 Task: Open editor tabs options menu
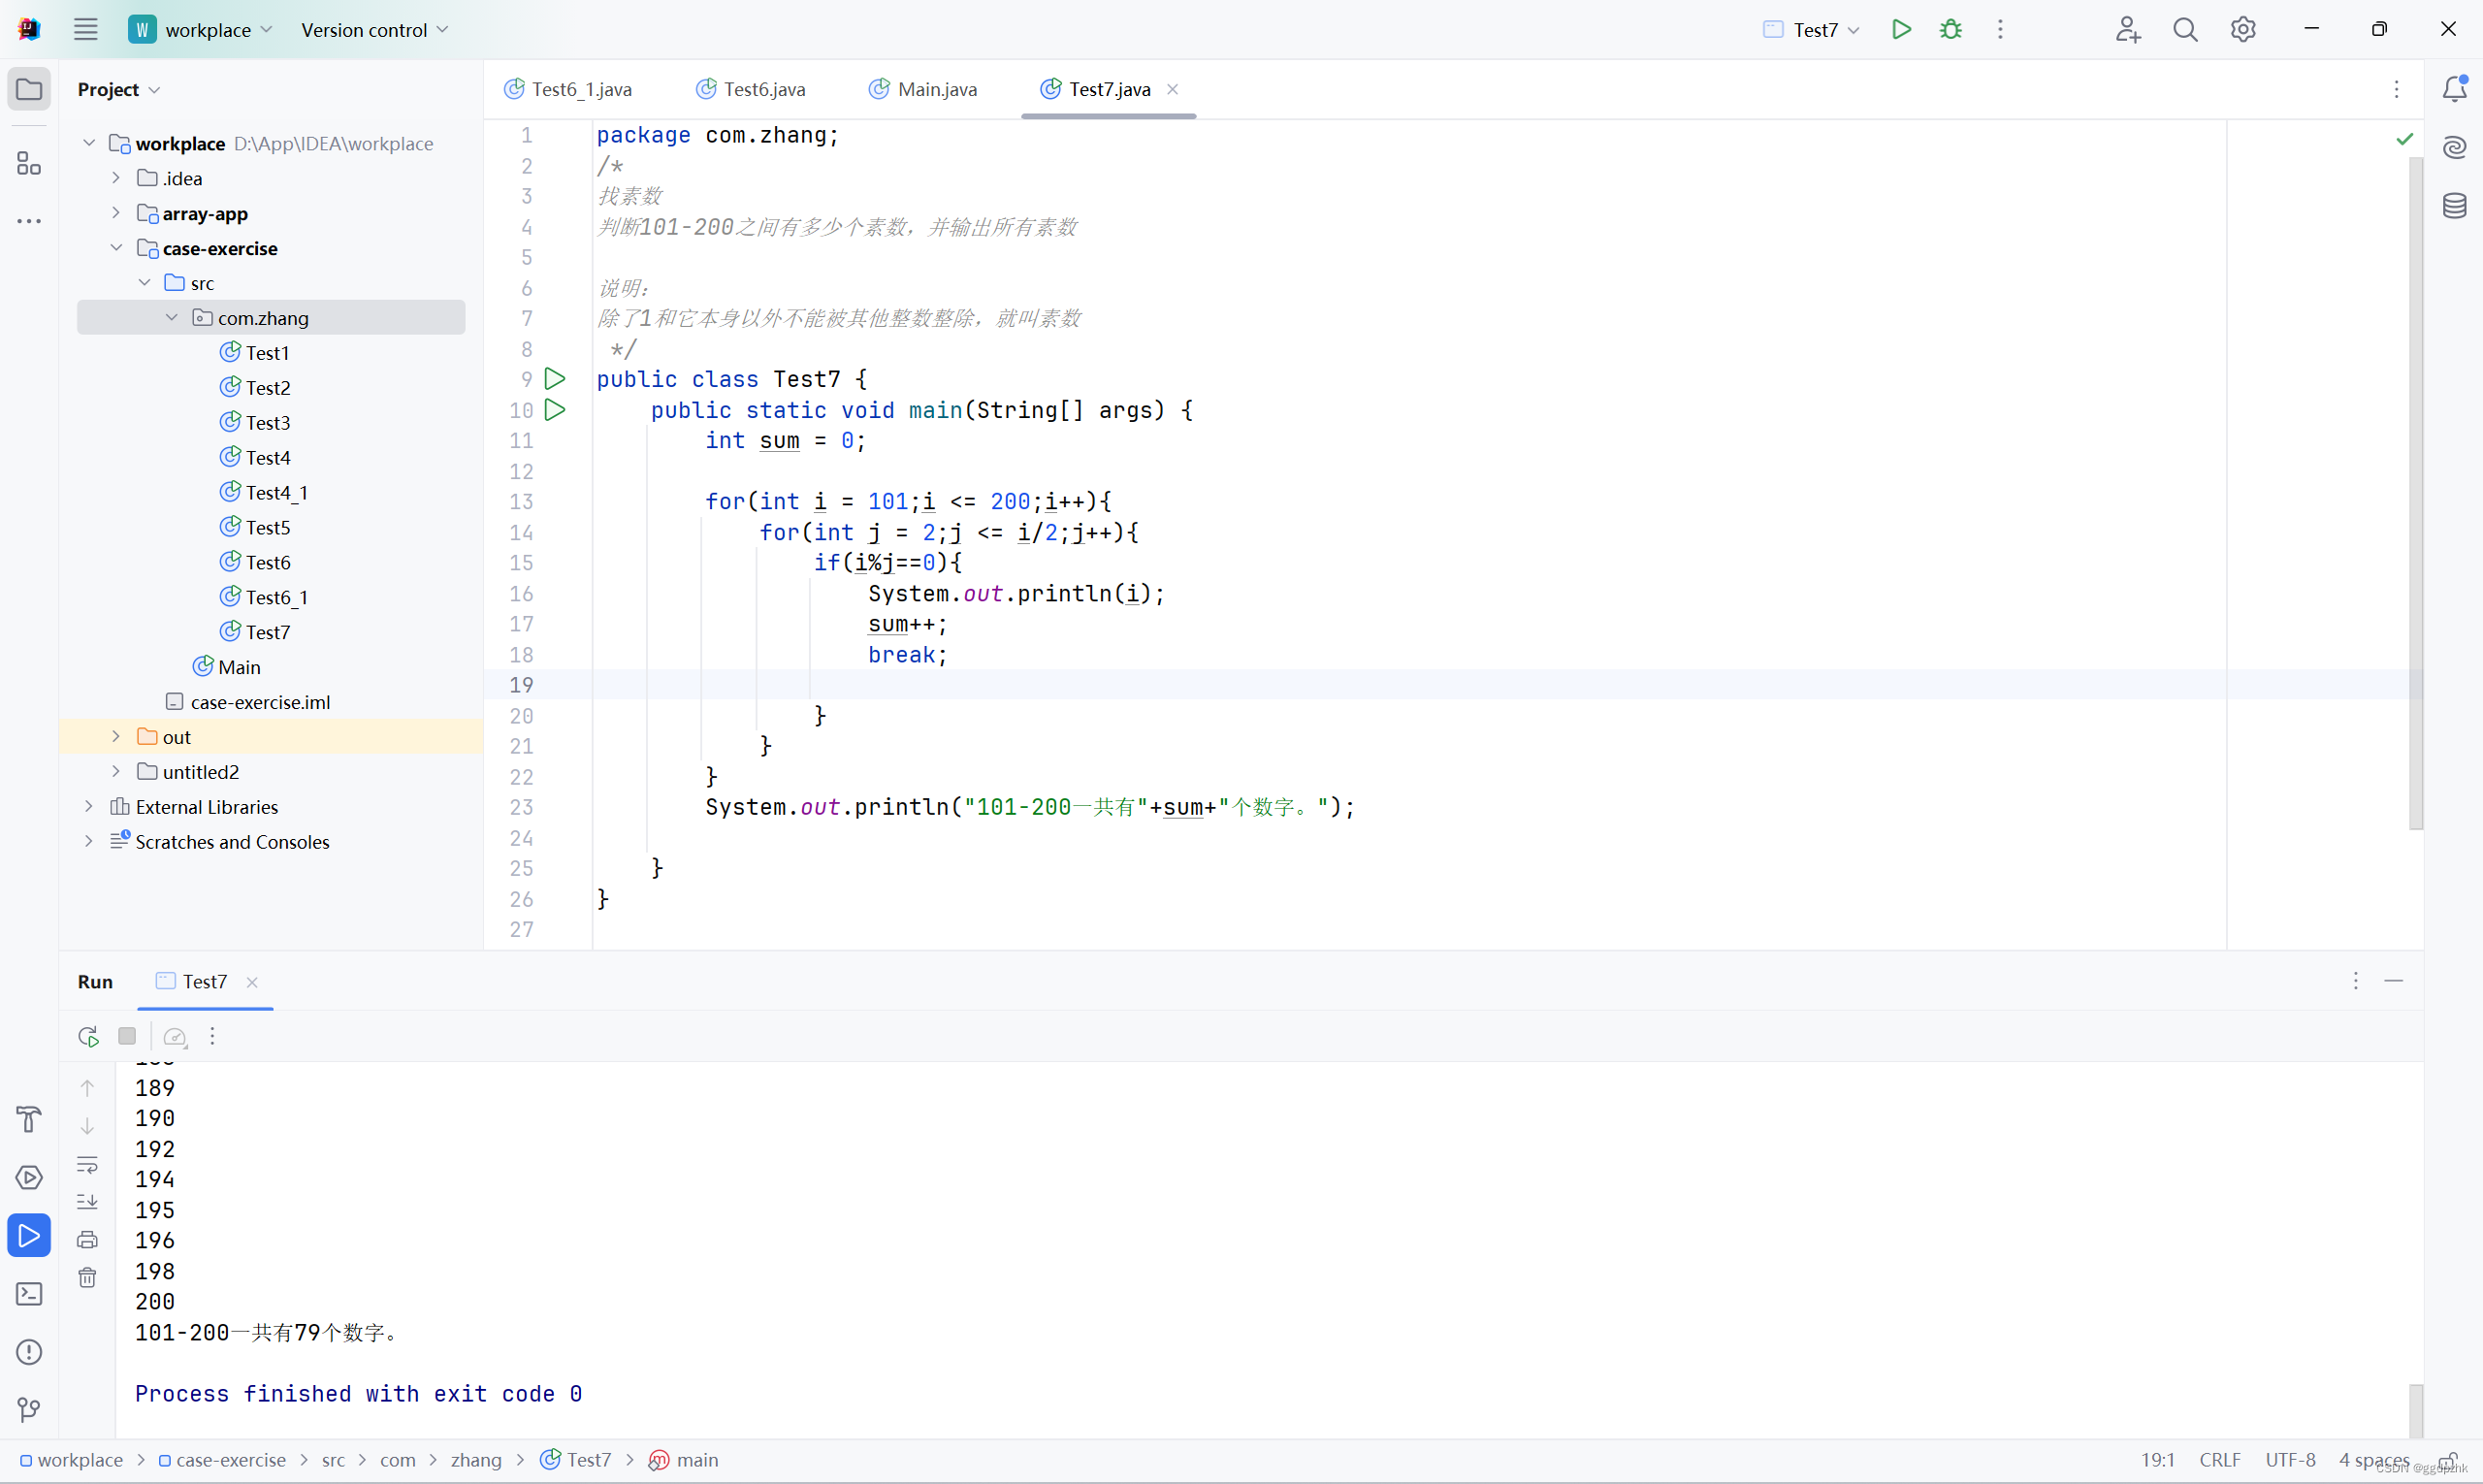point(2396,89)
